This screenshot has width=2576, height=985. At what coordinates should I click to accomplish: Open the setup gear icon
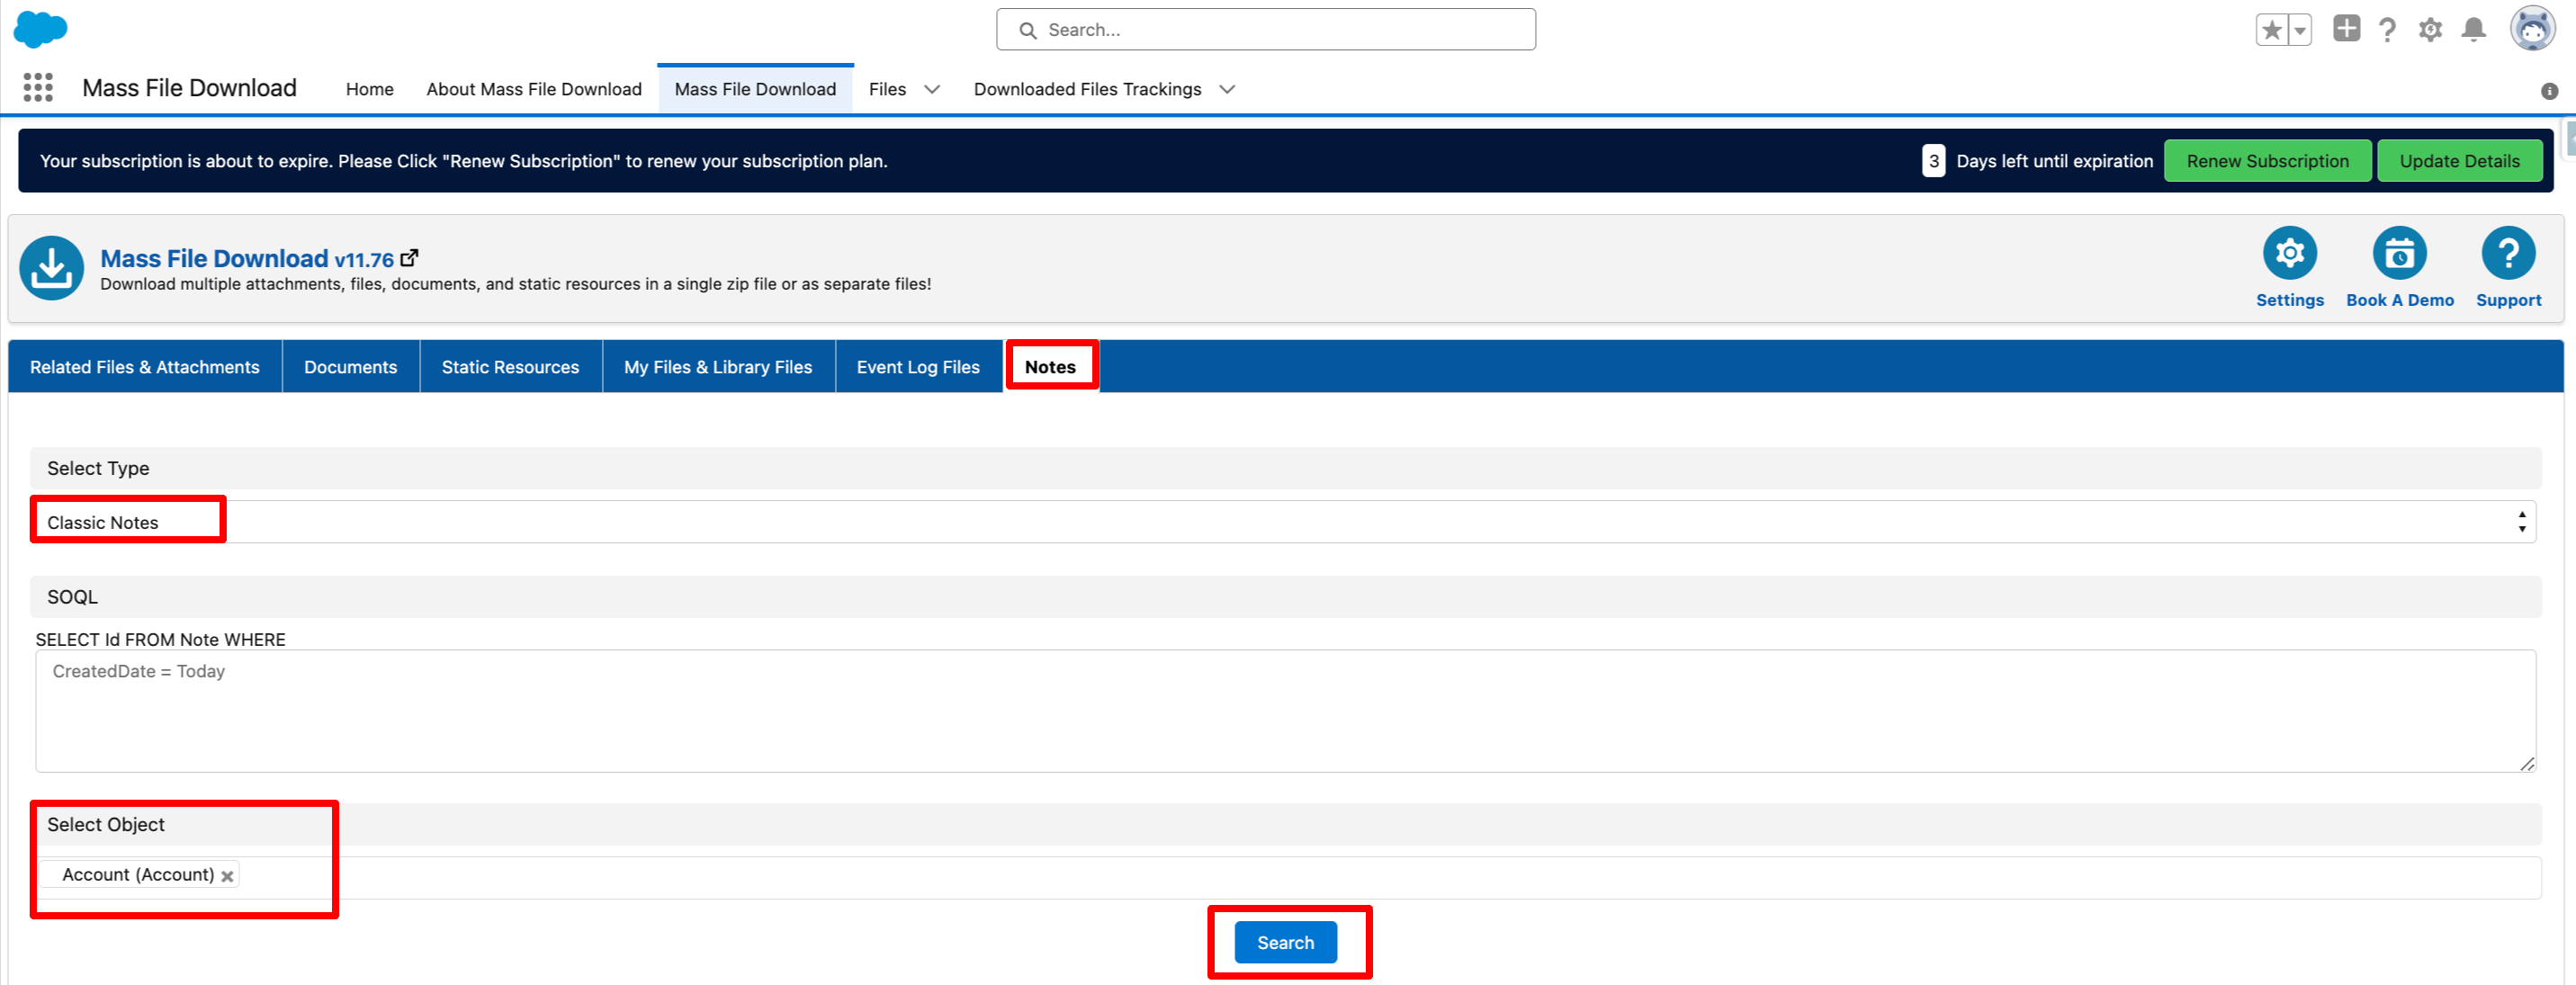pos(2430,30)
